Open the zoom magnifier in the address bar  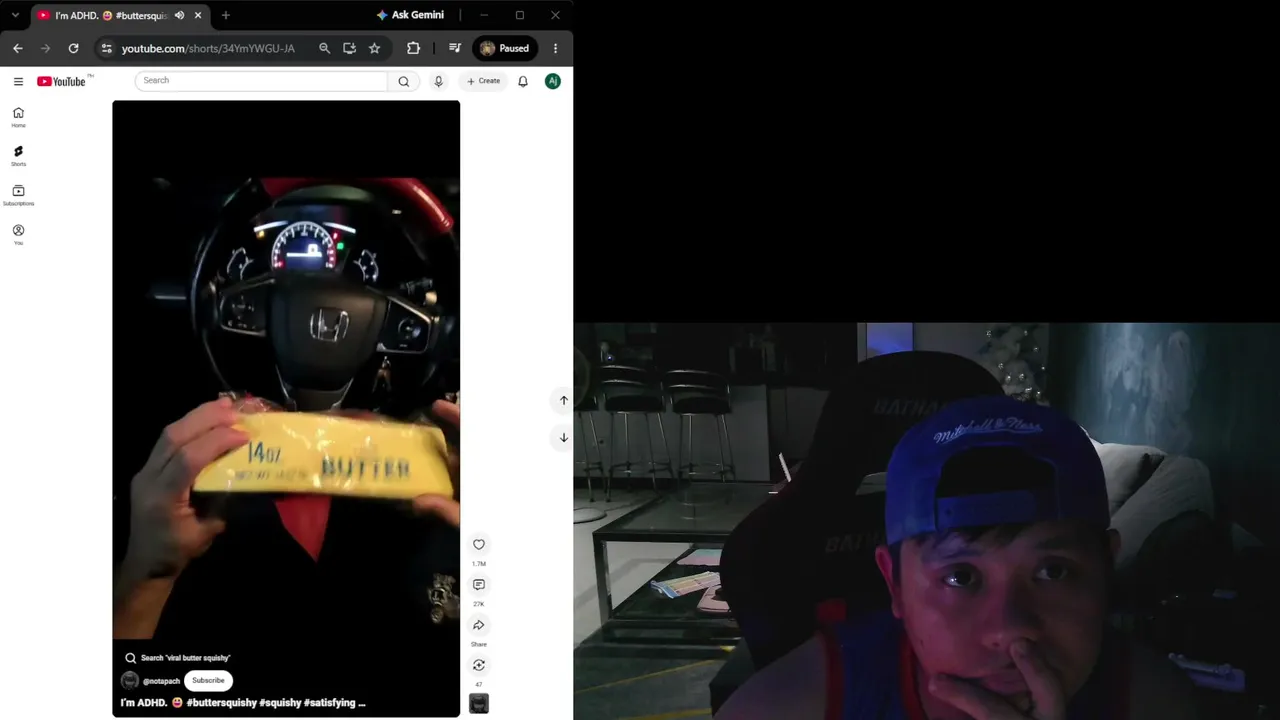[x=324, y=48]
